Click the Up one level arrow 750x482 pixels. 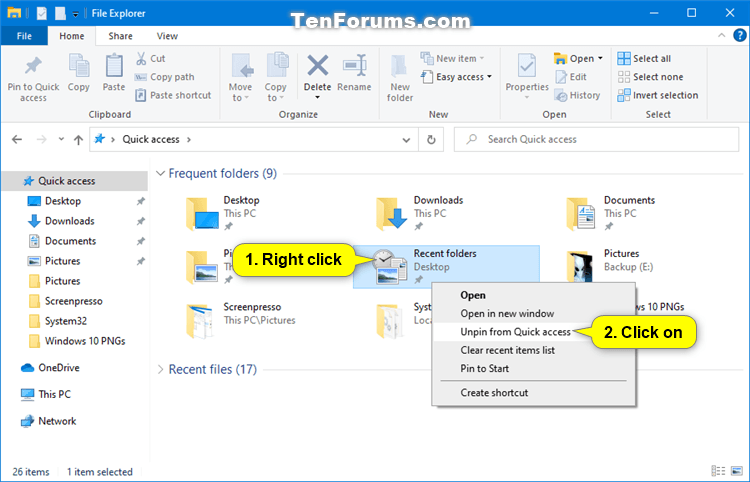78,140
